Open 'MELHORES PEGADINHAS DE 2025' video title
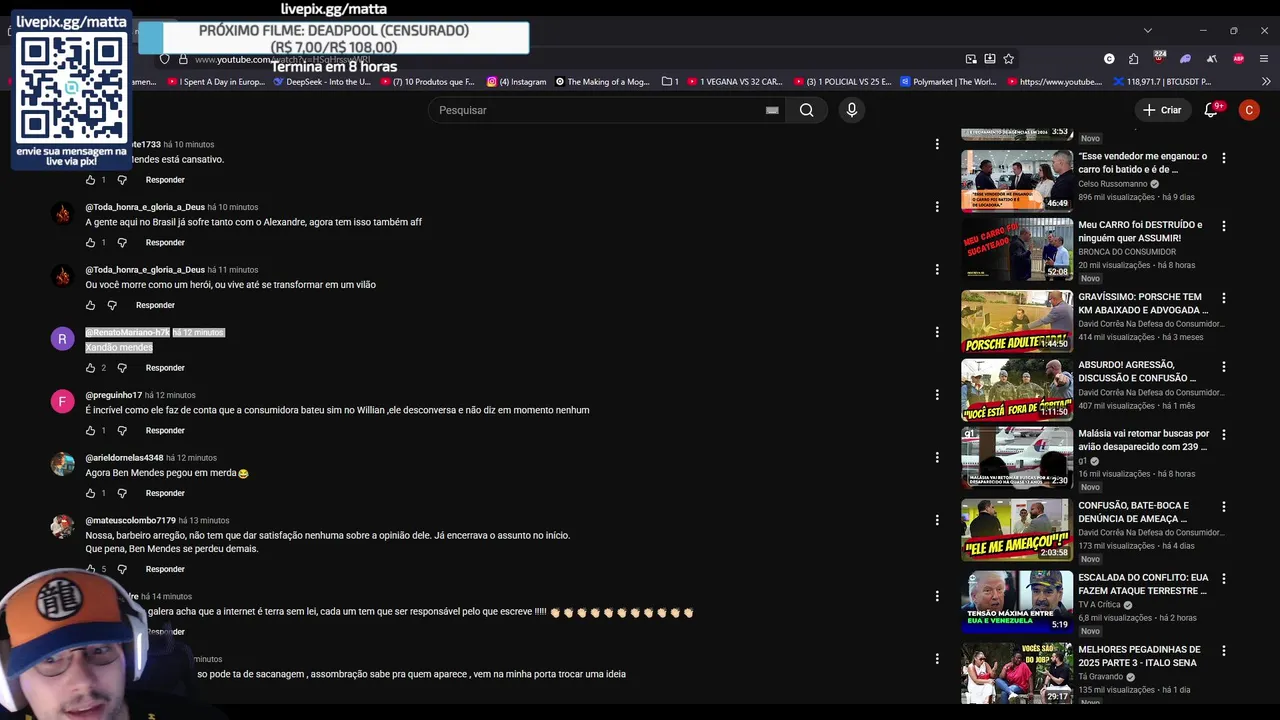The height and width of the screenshot is (720, 1280). (x=1139, y=656)
